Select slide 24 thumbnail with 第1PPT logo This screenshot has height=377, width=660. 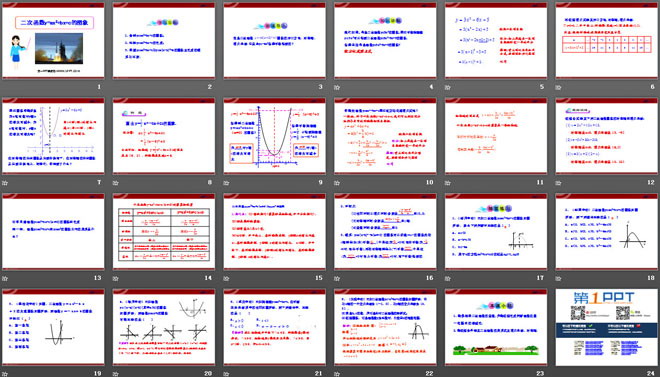pyautogui.click(x=607, y=327)
